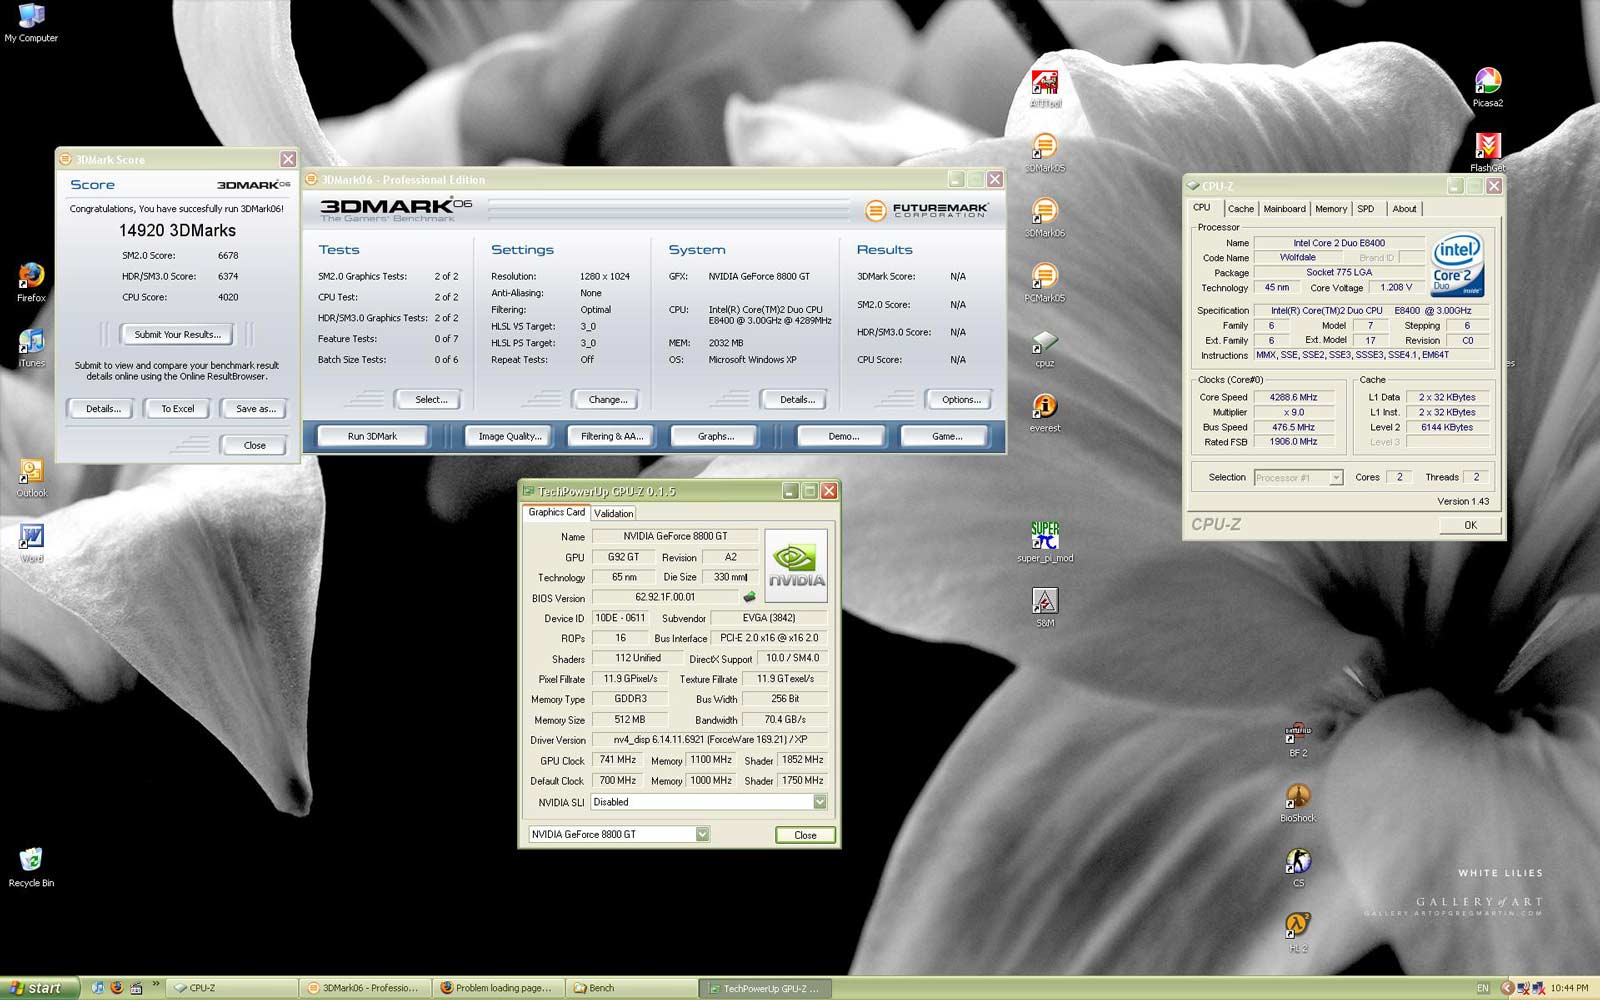Click Details in 3DMark Score window
This screenshot has height=1000, width=1600.
click(x=102, y=408)
